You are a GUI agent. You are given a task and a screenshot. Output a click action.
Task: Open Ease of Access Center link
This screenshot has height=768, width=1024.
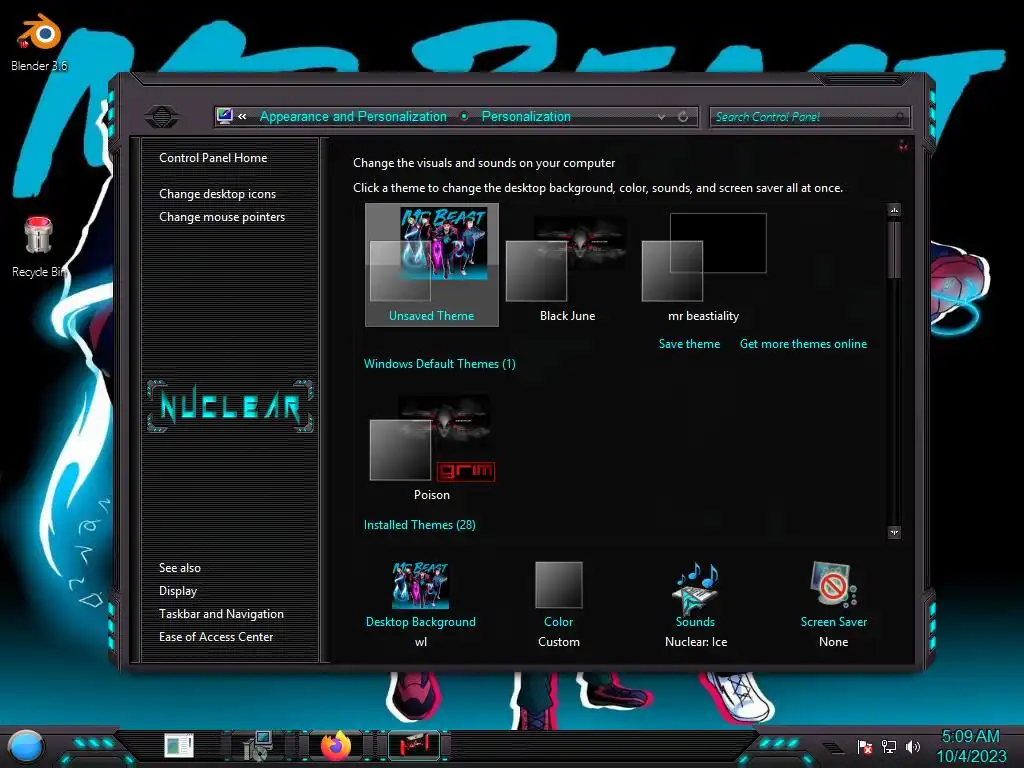click(x=216, y=637)
